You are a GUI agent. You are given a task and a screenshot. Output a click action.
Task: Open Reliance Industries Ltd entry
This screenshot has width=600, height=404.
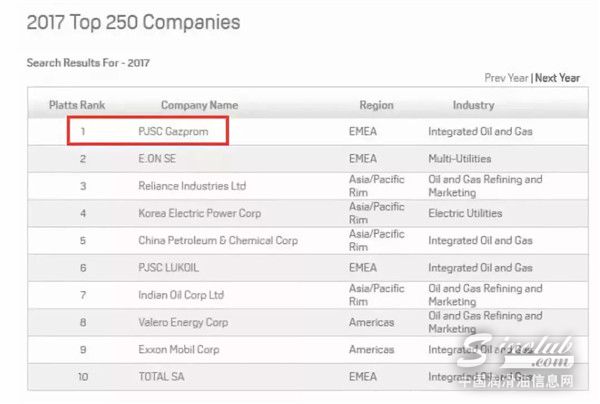coord(191,186)
